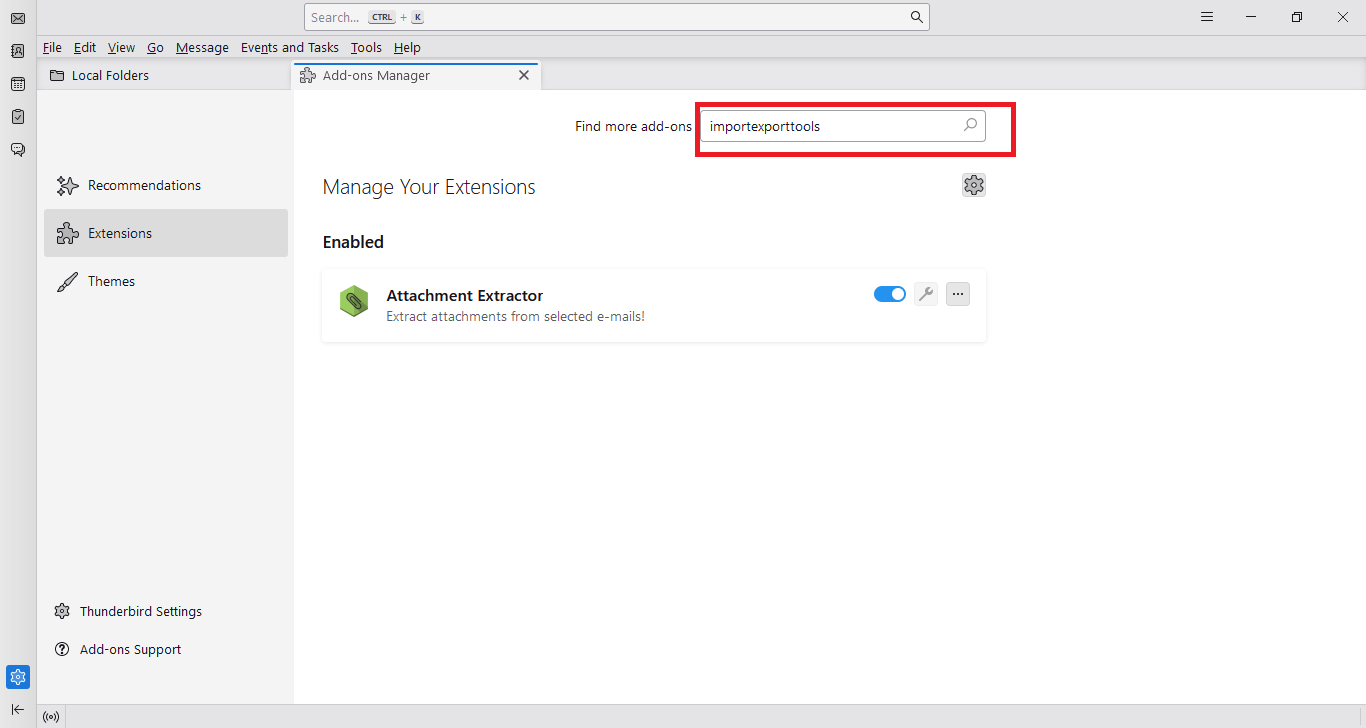The height and width of the screenshot is (728, 1366).
Task: Switch to Local Folders tab
Action: pyautogui.click(x=165, y=75)
